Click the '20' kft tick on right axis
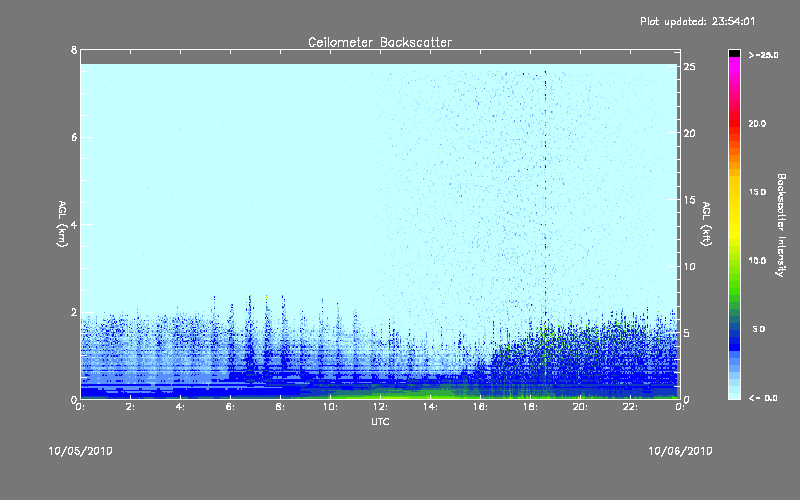This screenshot has height=500, width=800. point(690,133)
